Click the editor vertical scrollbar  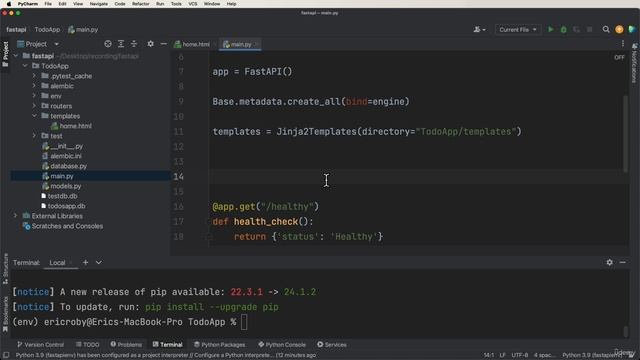point(625,133)
